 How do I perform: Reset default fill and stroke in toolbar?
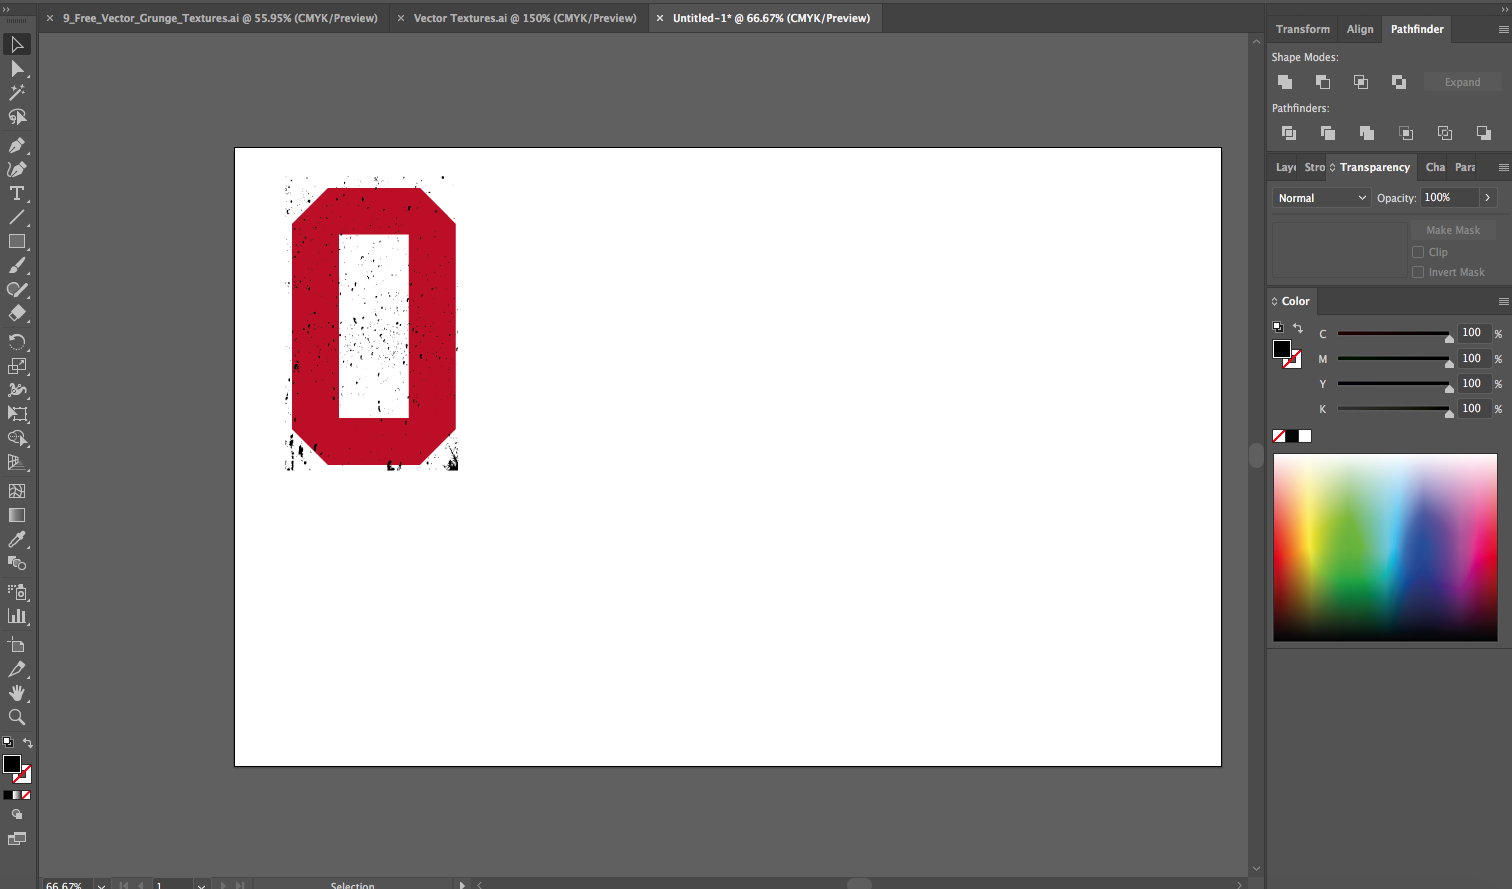(x=8, y=742)
